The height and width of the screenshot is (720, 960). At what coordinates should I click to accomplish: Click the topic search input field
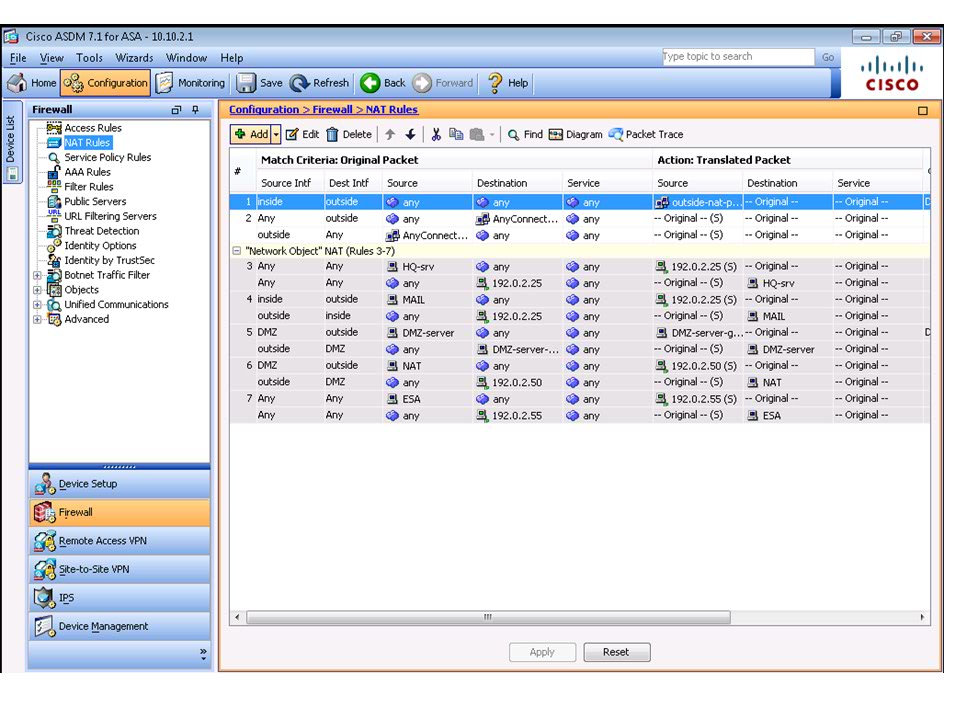click(x=738, y=57)
